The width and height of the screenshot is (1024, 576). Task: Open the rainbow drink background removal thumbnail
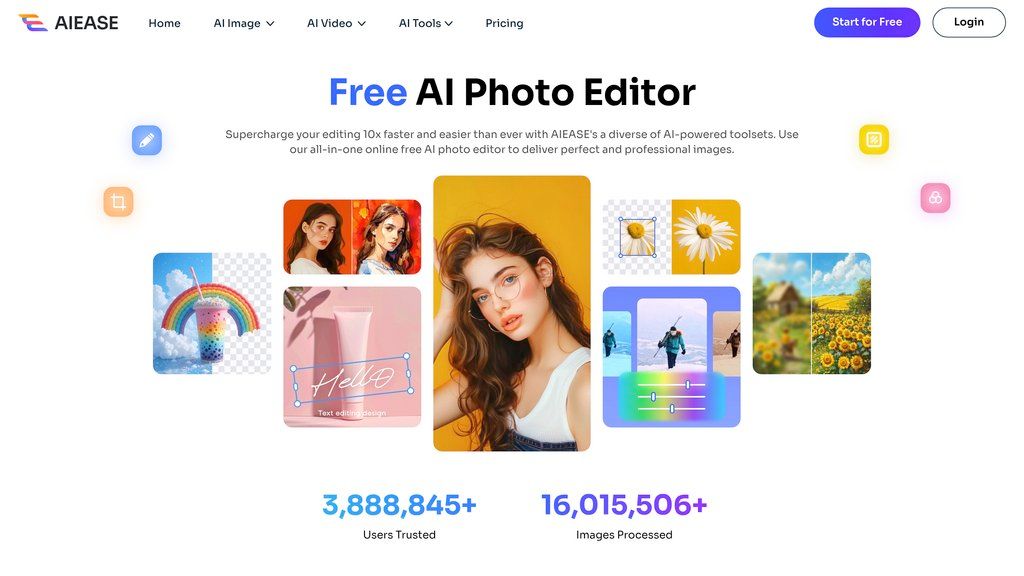212,313
